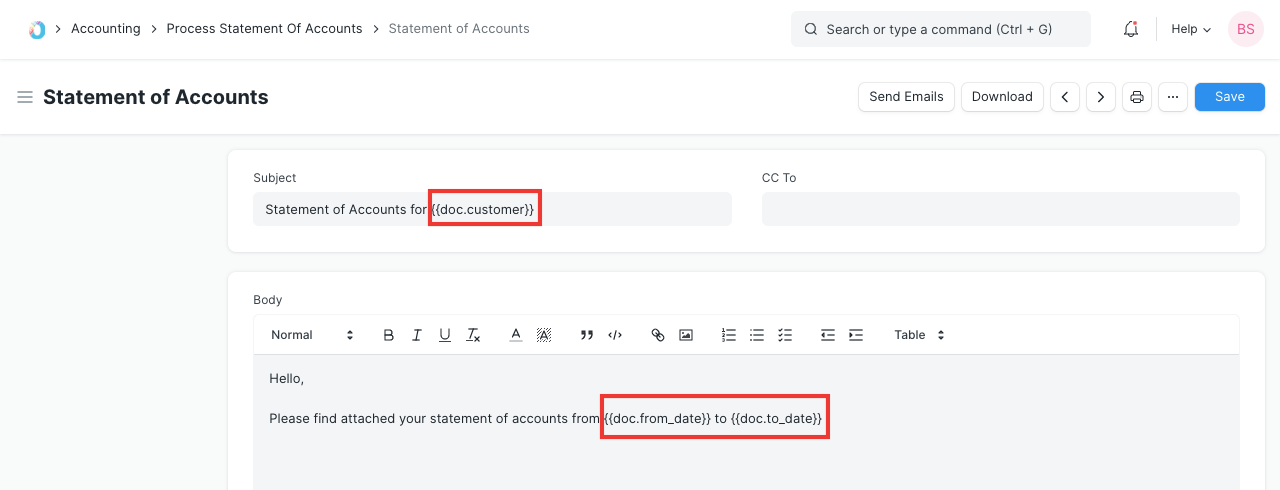
Task: Toggle the checklist format
Action: (785, 335)
